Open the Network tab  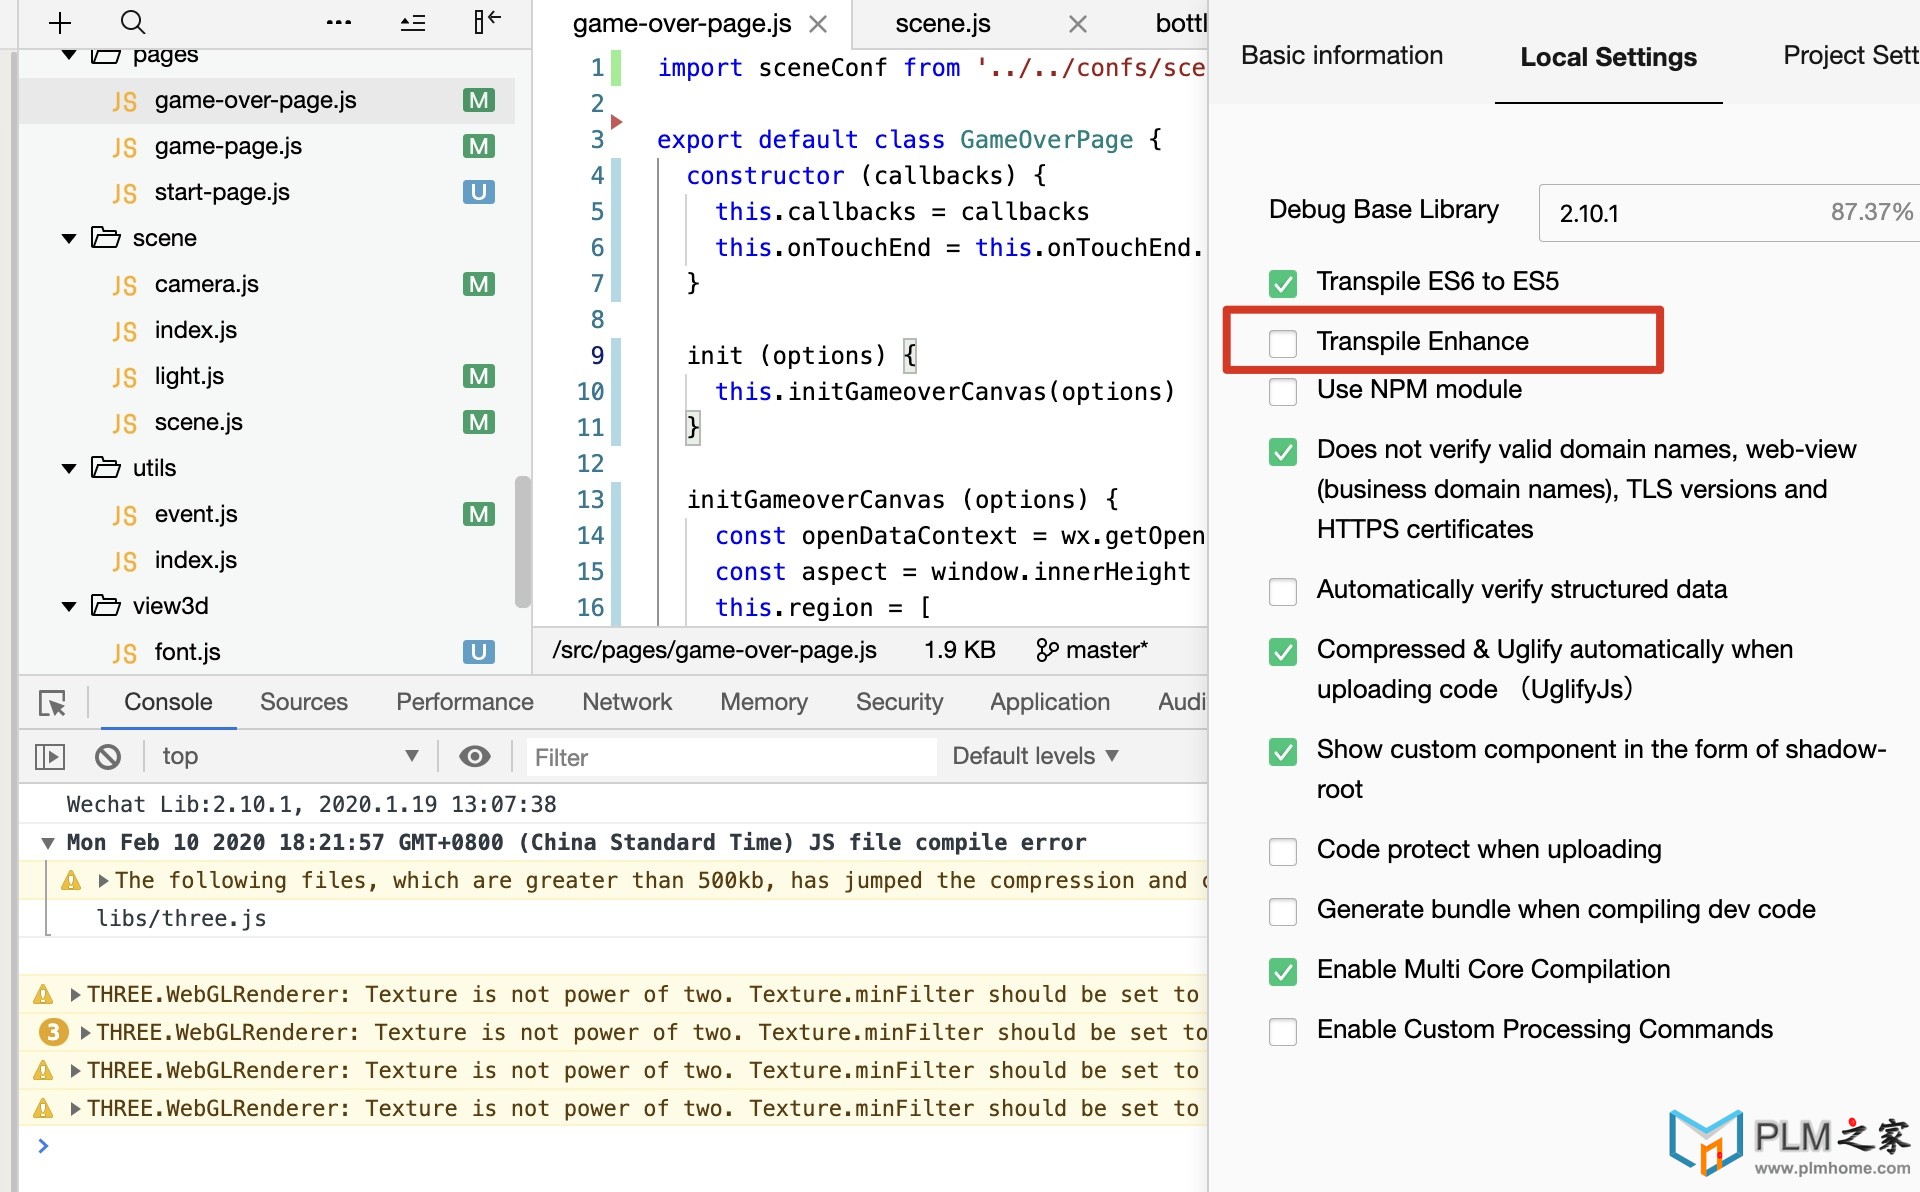pos(627,702)
